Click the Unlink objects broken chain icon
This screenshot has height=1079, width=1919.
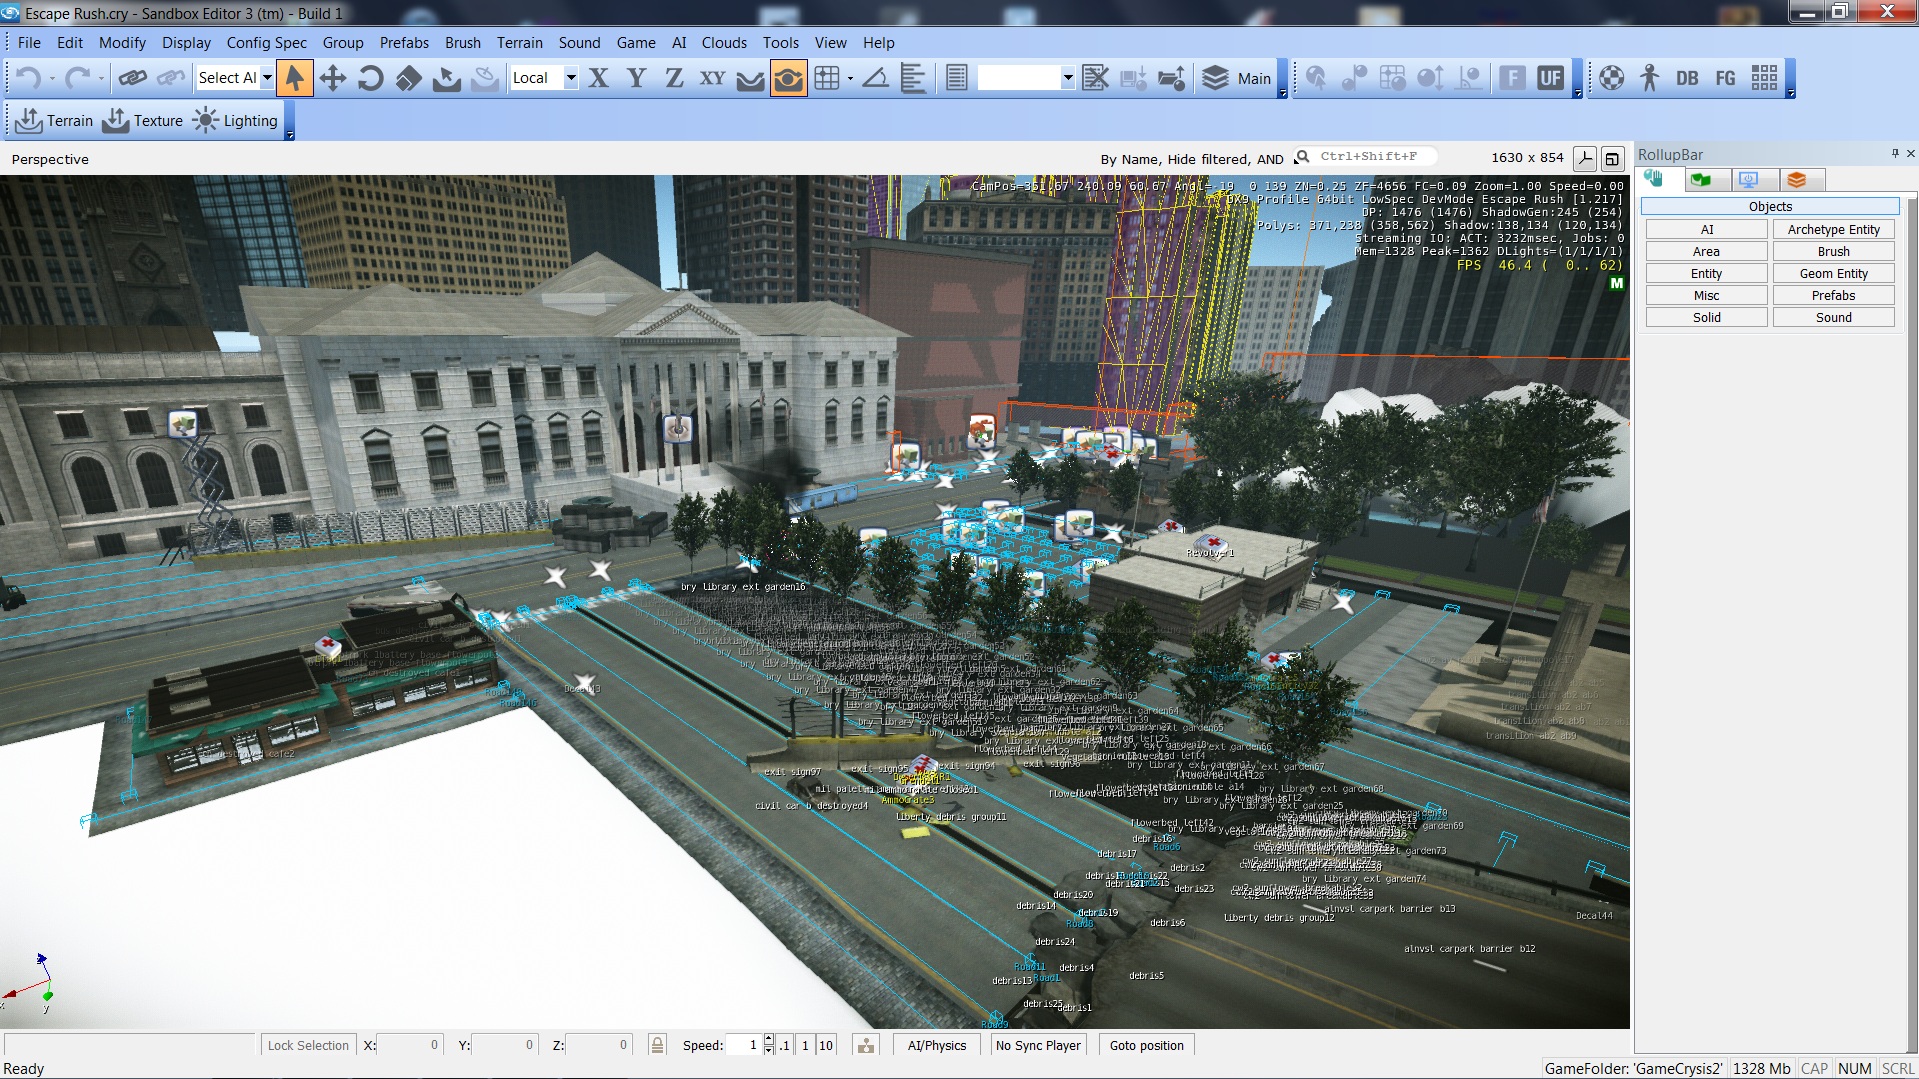(171, 78)
